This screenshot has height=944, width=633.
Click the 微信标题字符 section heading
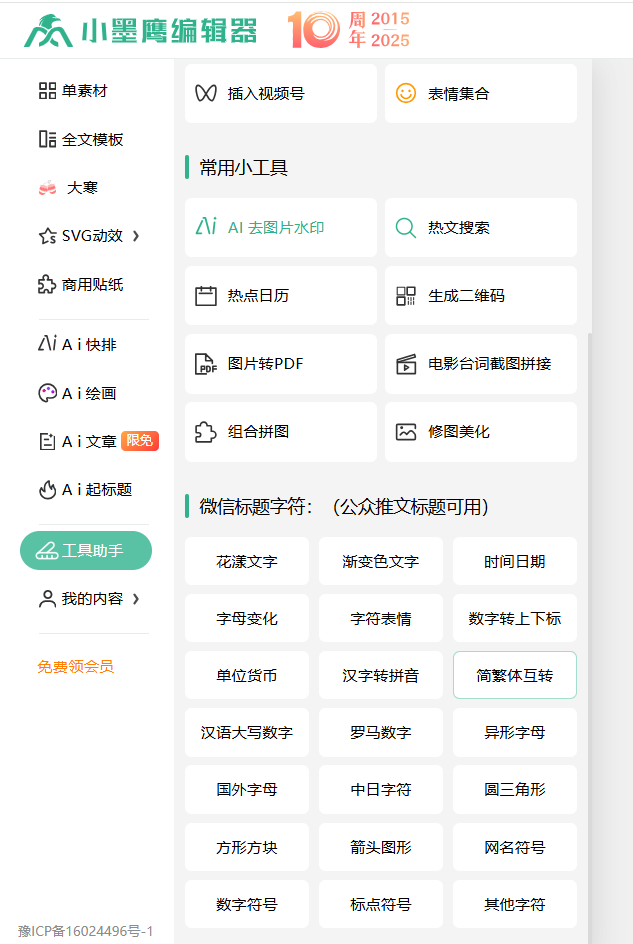click(344, 506)
